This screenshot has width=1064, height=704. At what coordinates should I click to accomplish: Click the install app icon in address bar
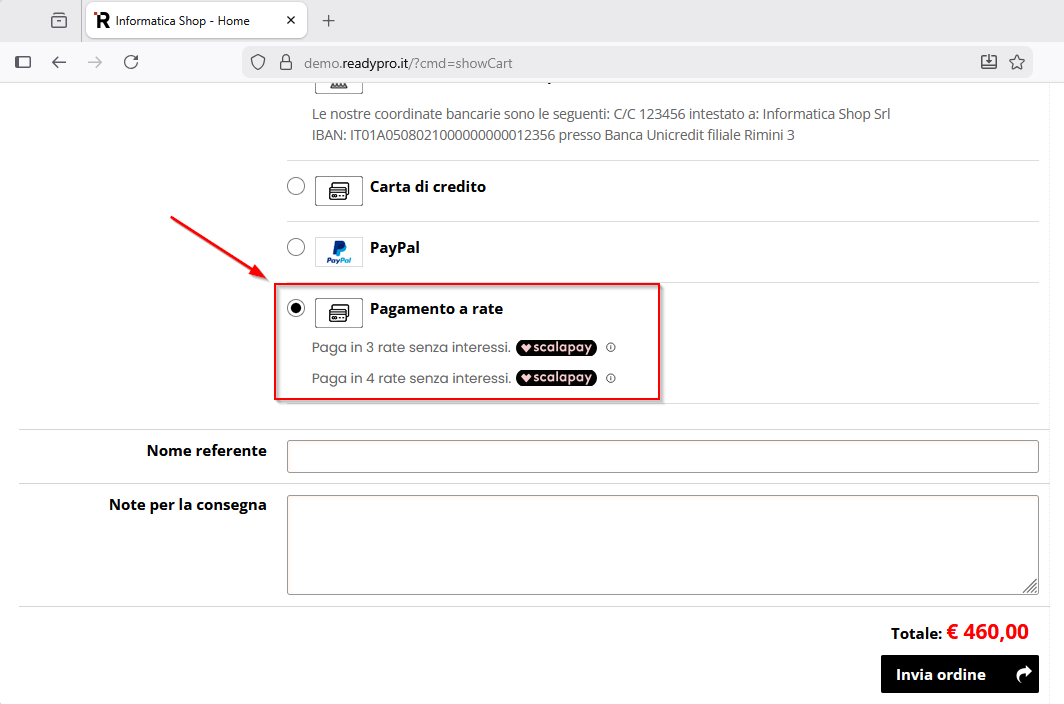[x=988, y=62]
